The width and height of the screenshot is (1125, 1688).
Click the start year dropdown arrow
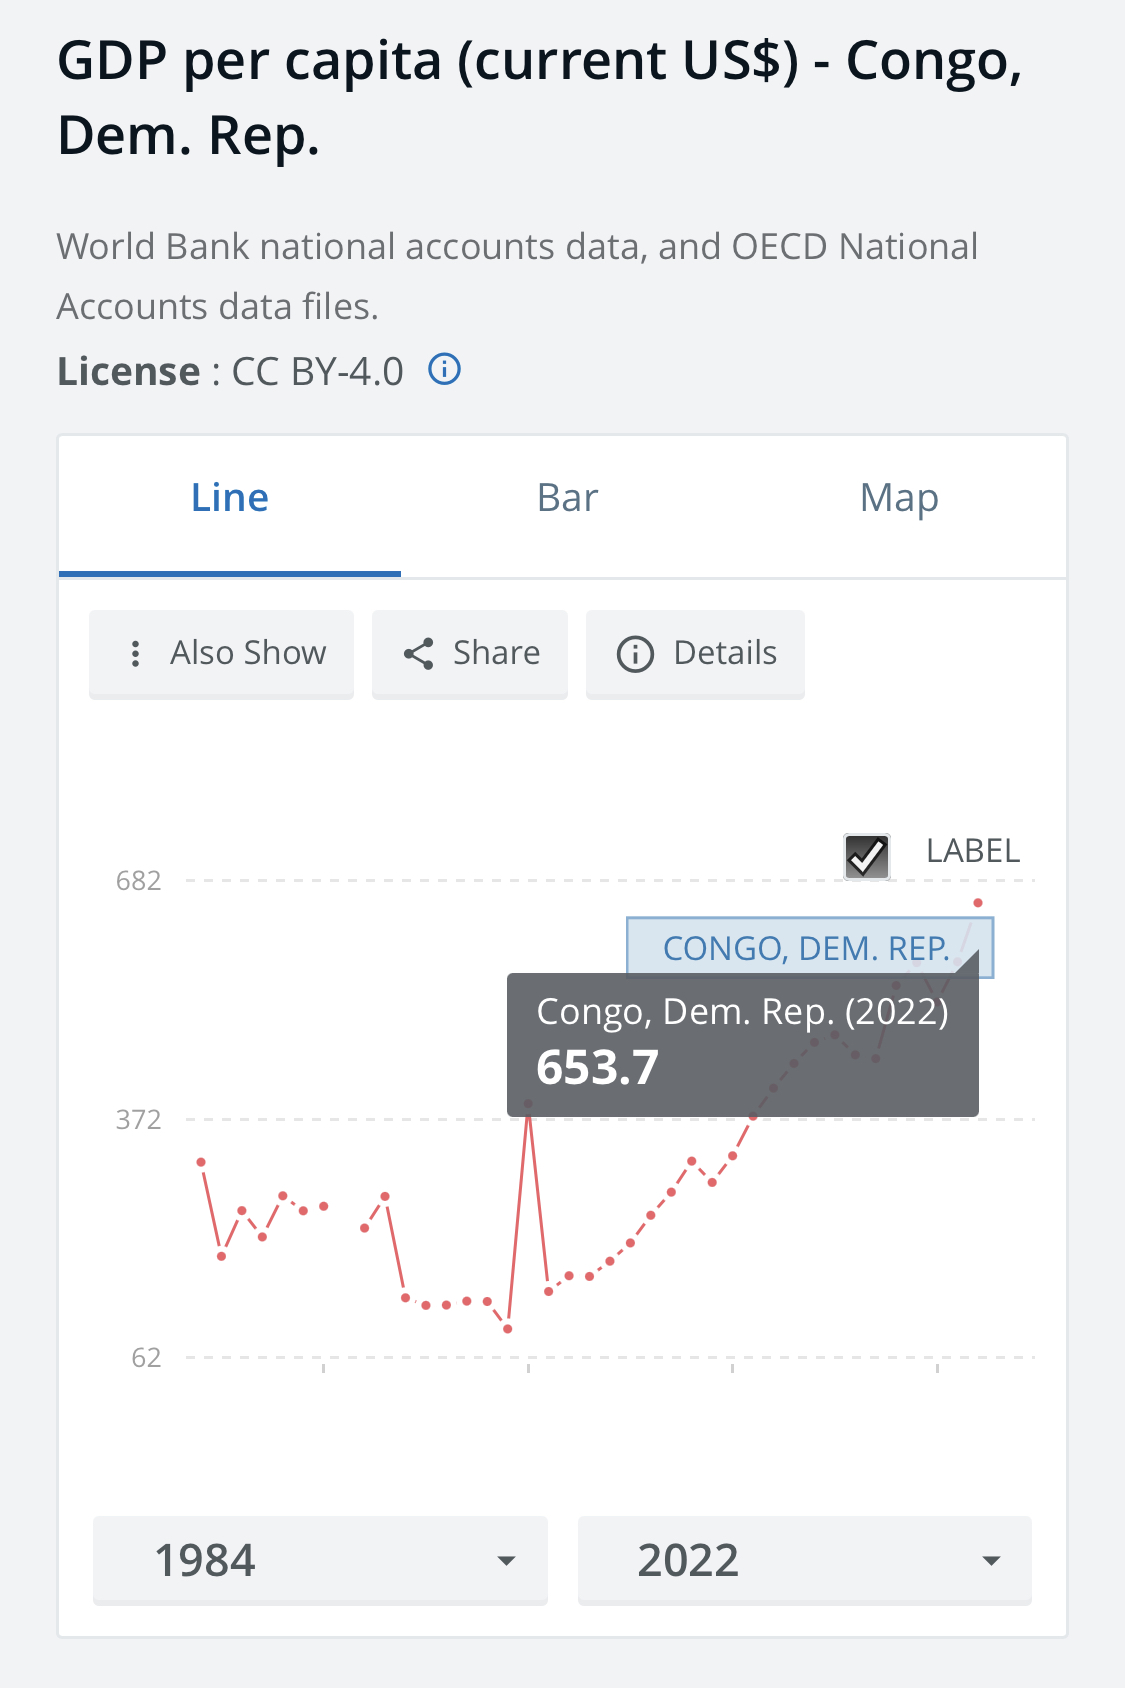(507, 1561)
